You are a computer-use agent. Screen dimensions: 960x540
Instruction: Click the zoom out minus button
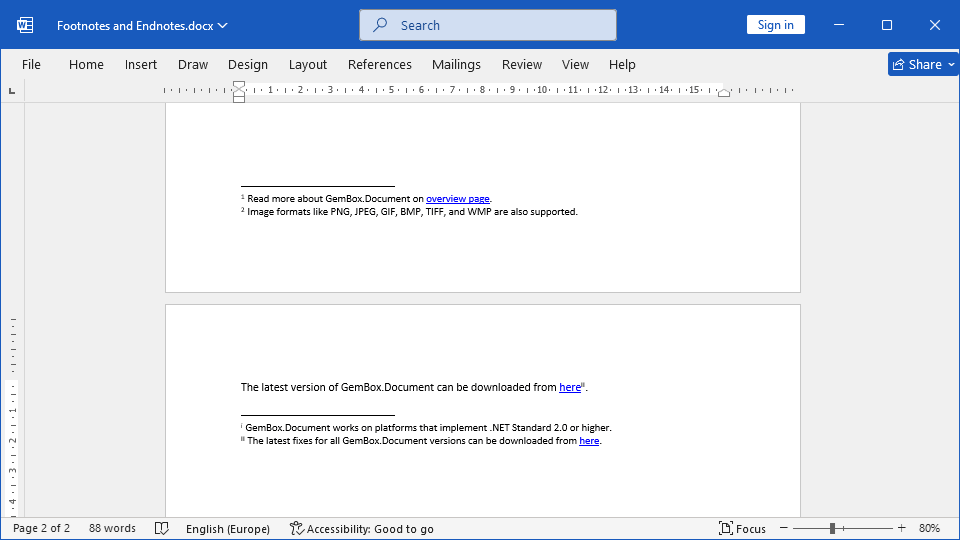784,528
